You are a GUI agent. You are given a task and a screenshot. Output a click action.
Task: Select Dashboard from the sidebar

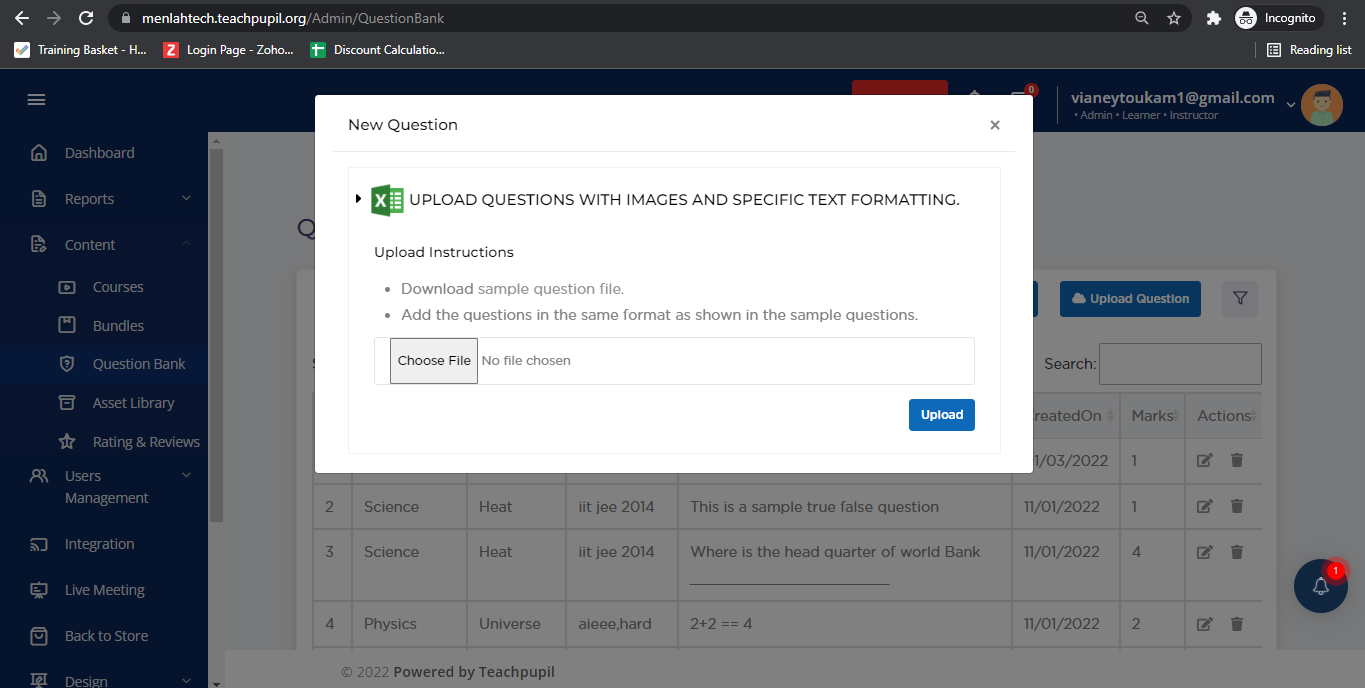click(99, 153)
